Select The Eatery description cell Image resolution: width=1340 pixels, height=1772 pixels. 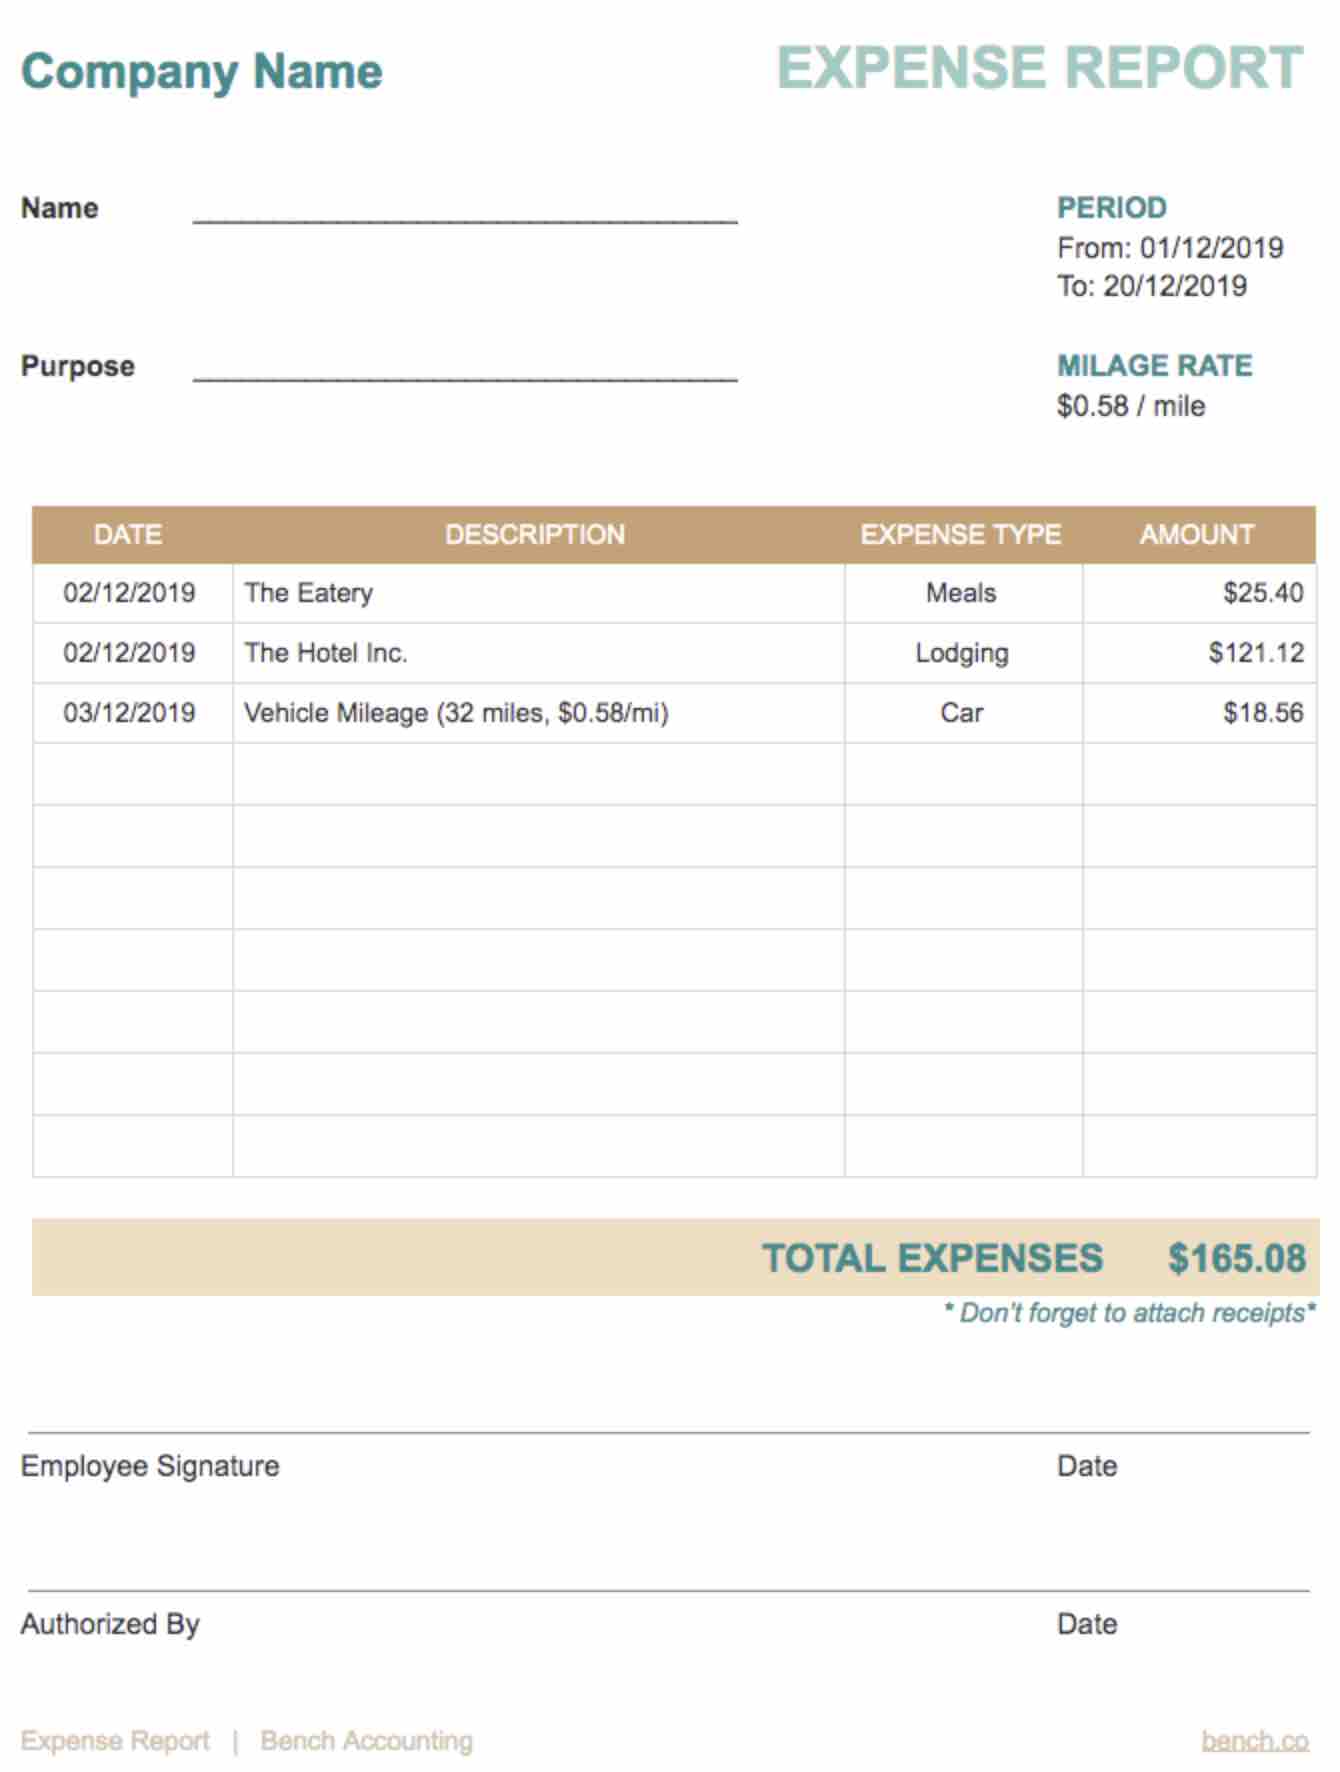[x=539, y=593]
